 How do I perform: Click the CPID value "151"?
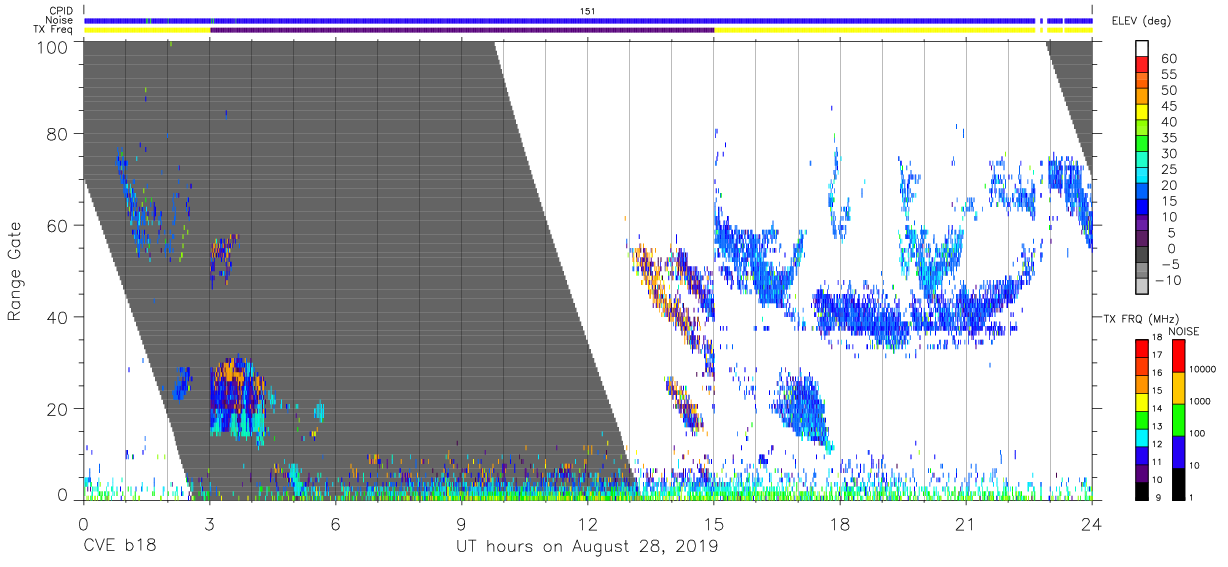(x=588, y=10)
